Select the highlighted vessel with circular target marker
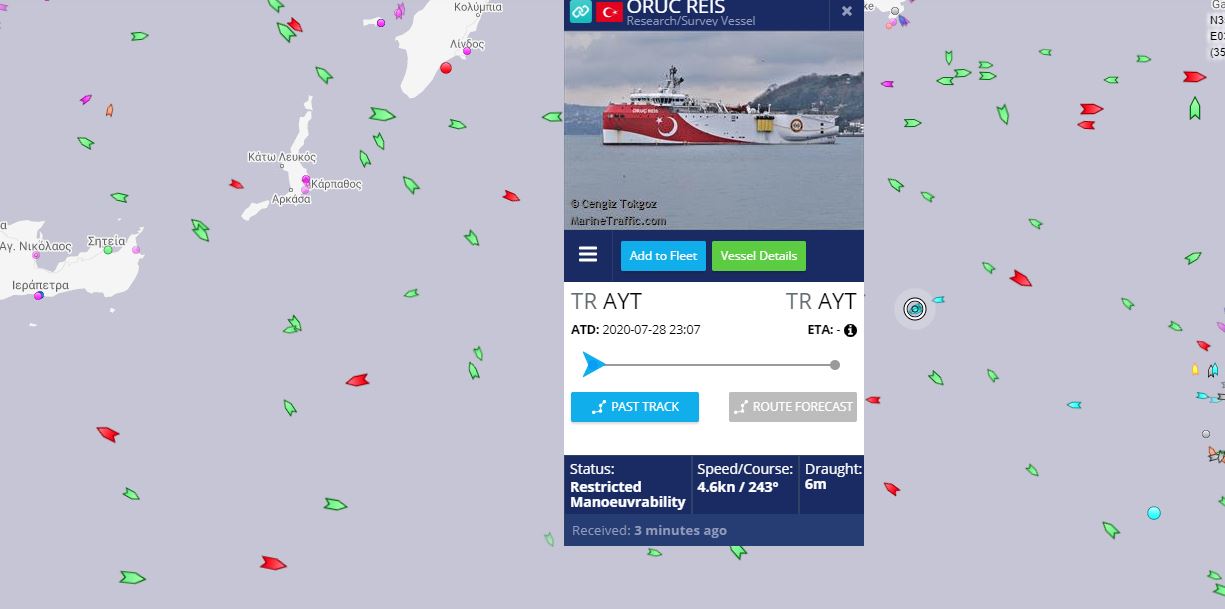The width and height of the screenshot is (1225, 609). pos(915,309)
